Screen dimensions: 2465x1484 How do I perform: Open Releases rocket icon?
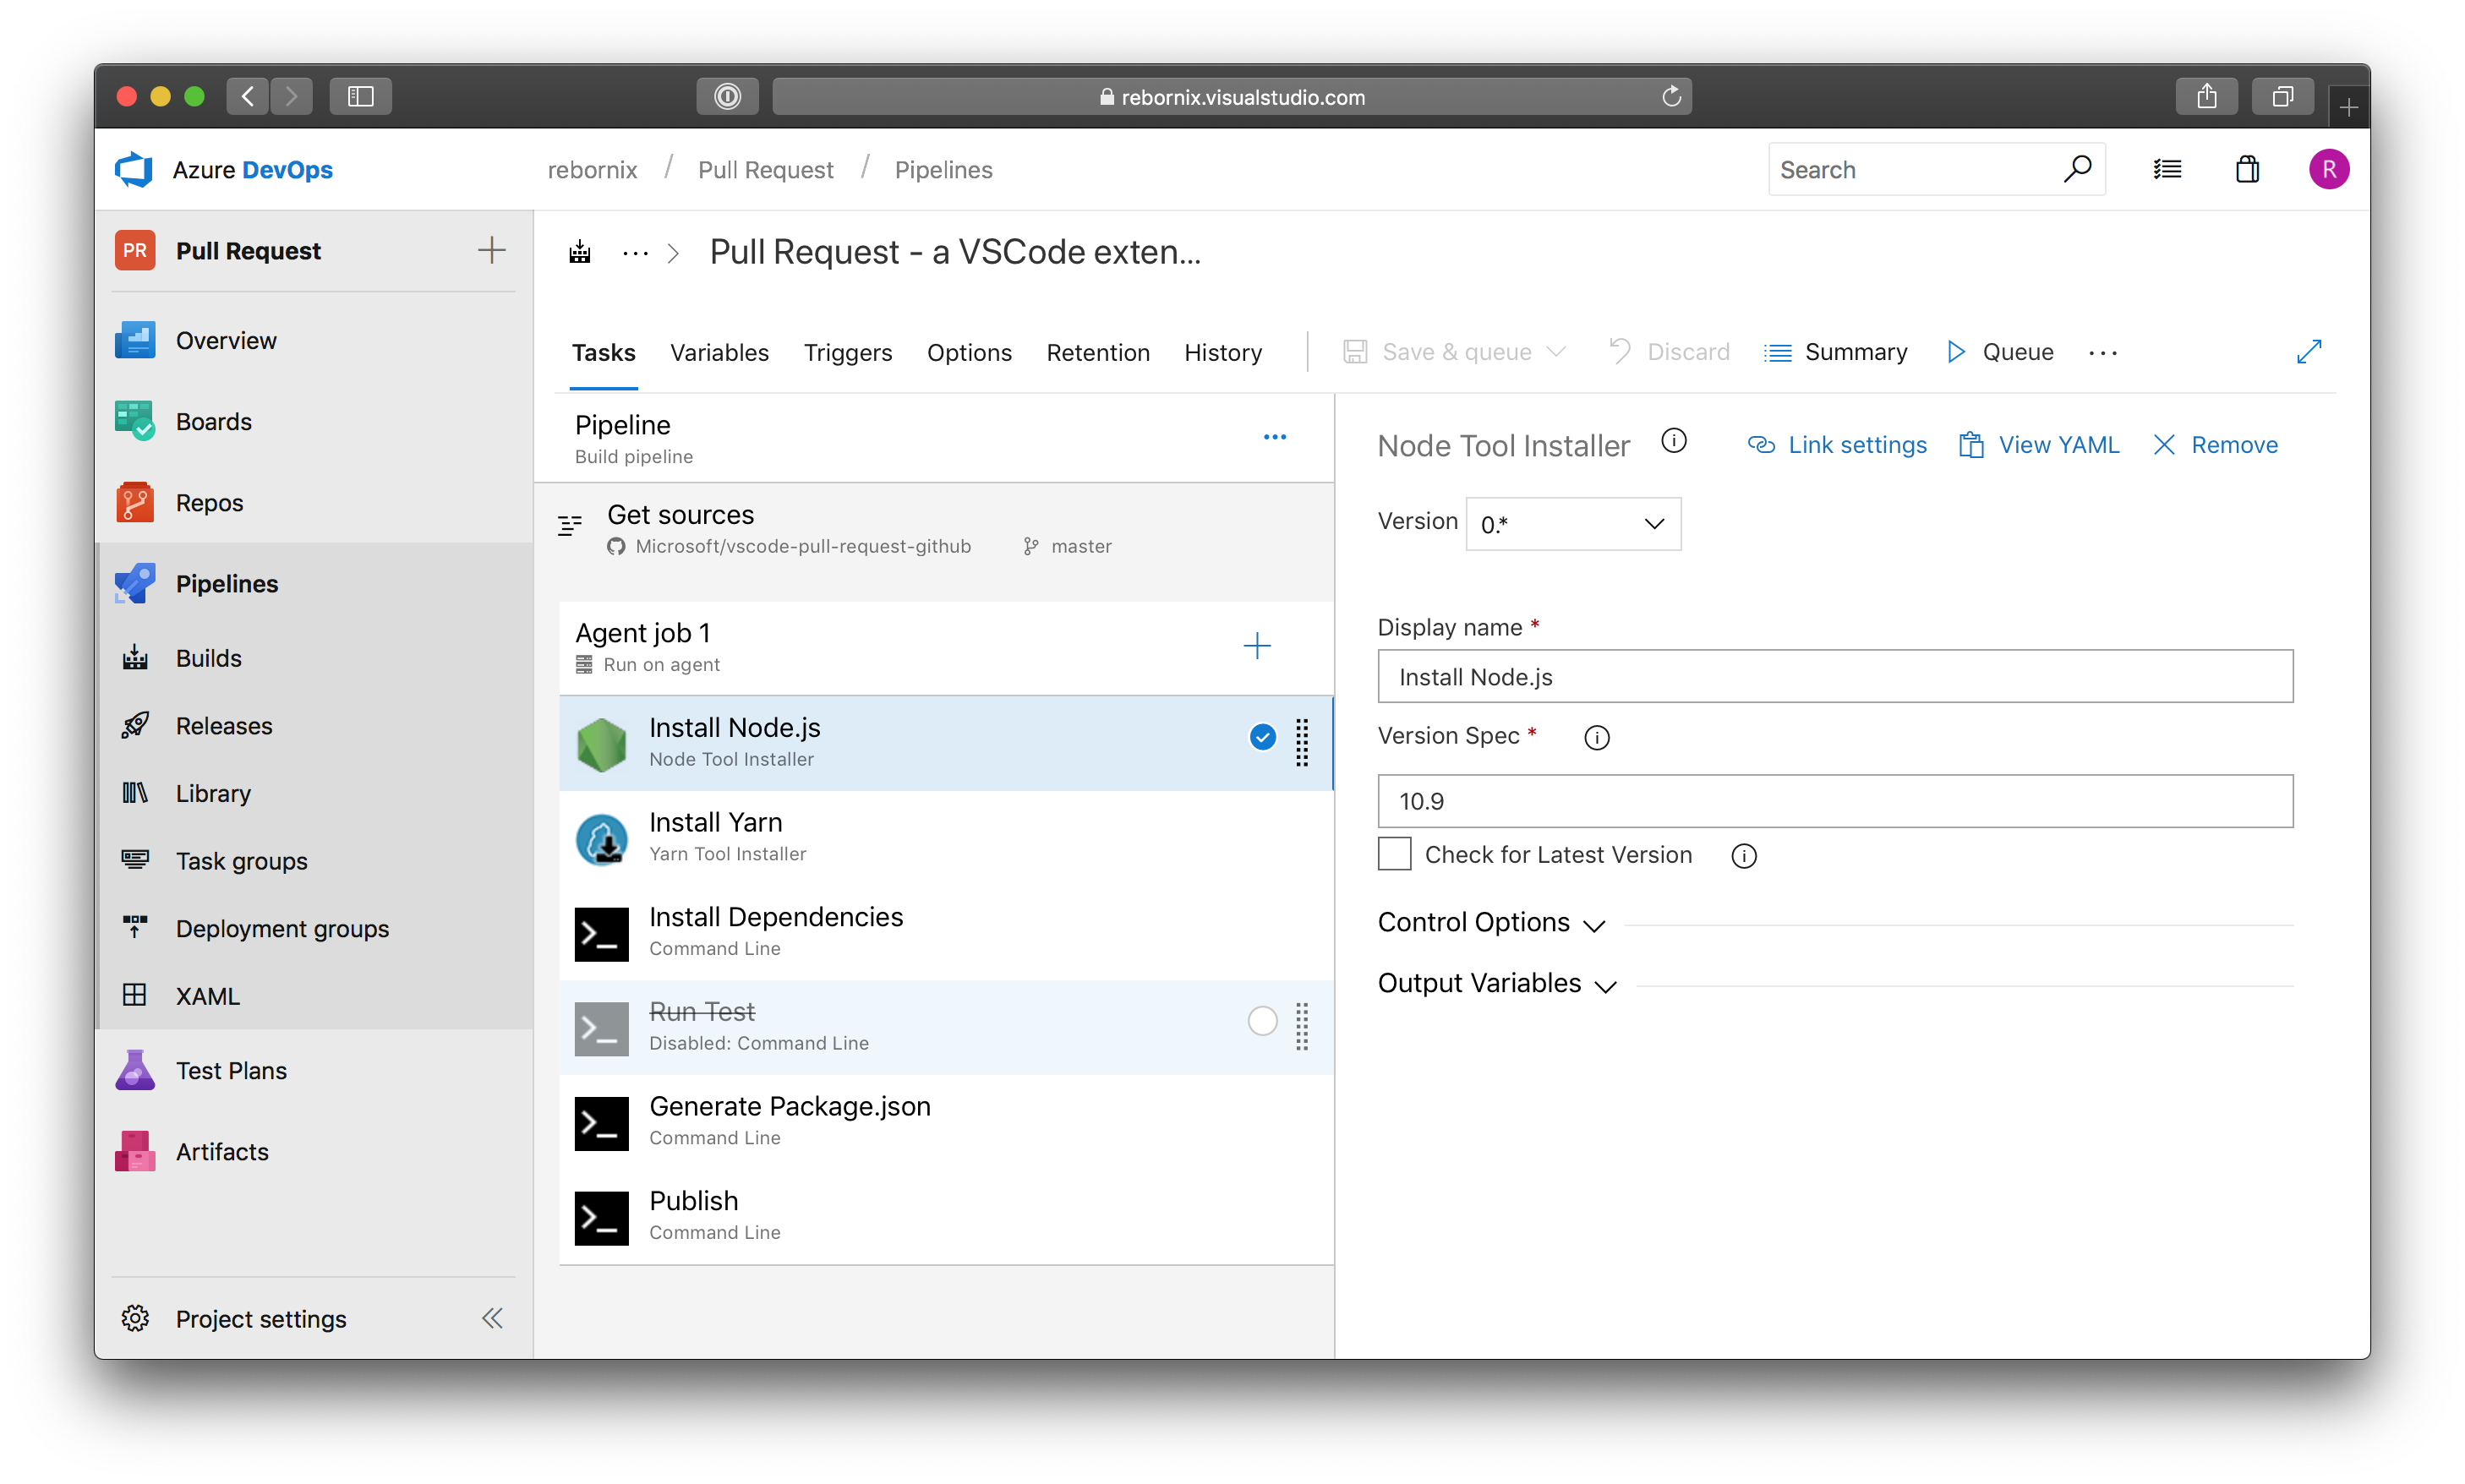pos(135,725)
